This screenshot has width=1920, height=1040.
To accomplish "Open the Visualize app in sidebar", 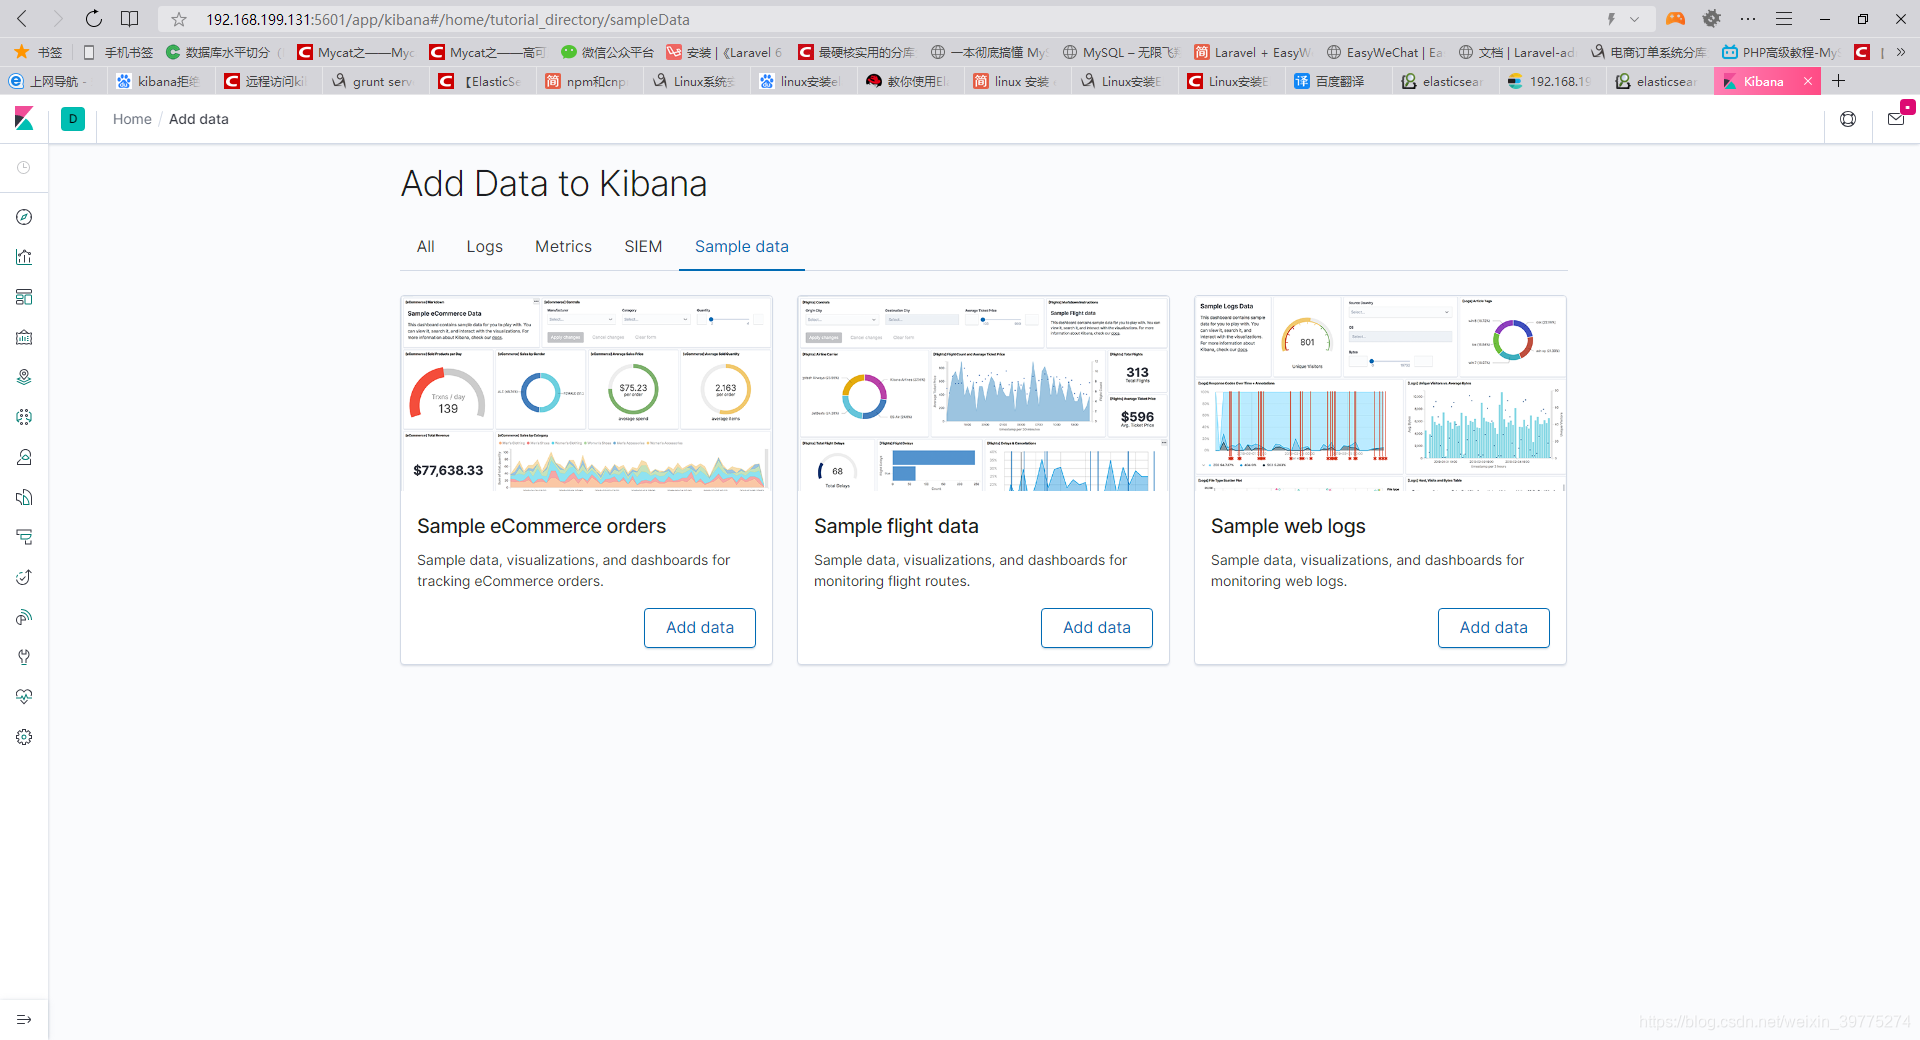I will (x=24, y=257).
